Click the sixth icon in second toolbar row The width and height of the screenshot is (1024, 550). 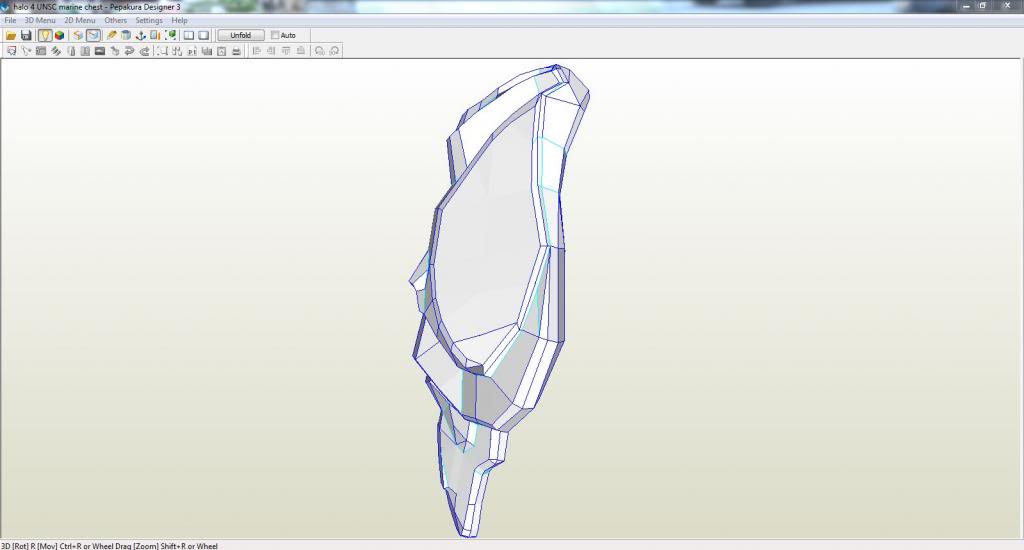[x=85, y=51]
